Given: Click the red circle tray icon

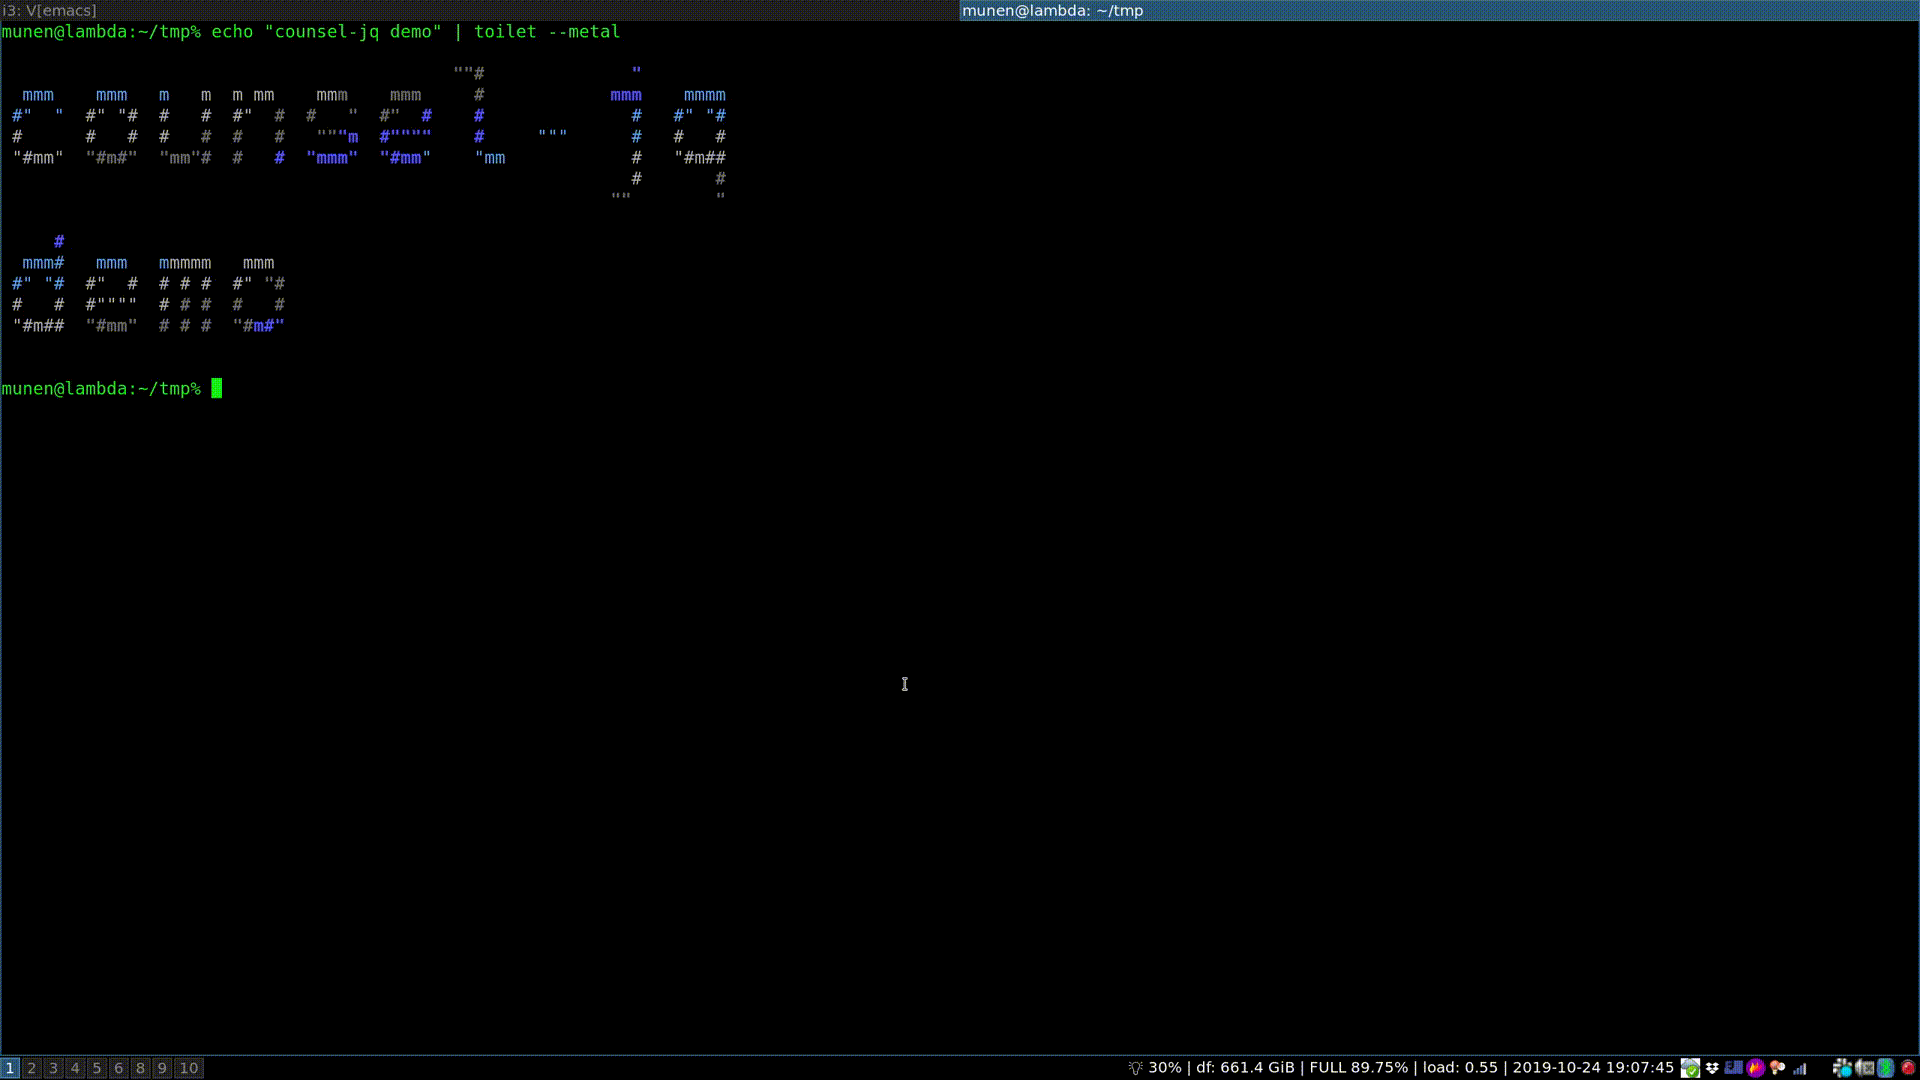Looking at the screenshot, I should [x=1908, y=1068].
